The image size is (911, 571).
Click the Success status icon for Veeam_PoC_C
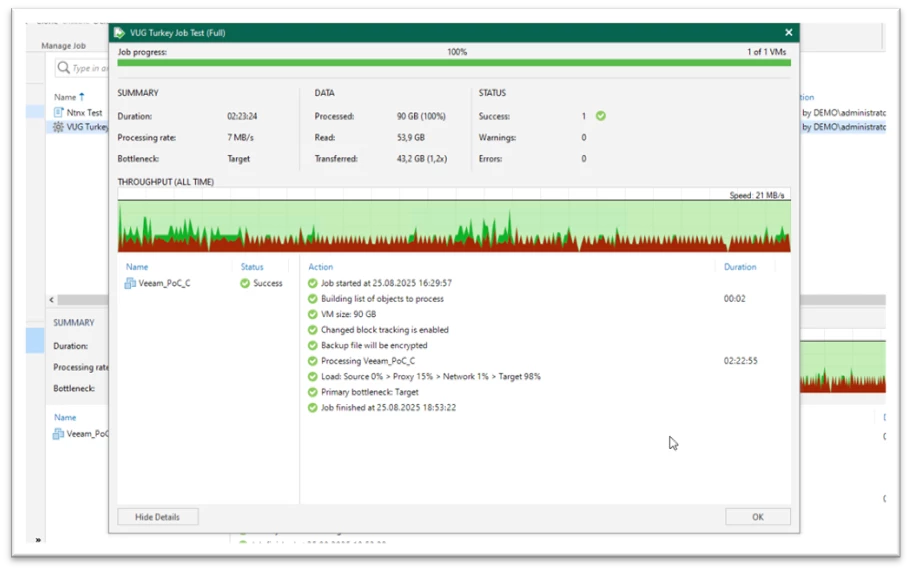pyautogui.click(x=245, y=283)
